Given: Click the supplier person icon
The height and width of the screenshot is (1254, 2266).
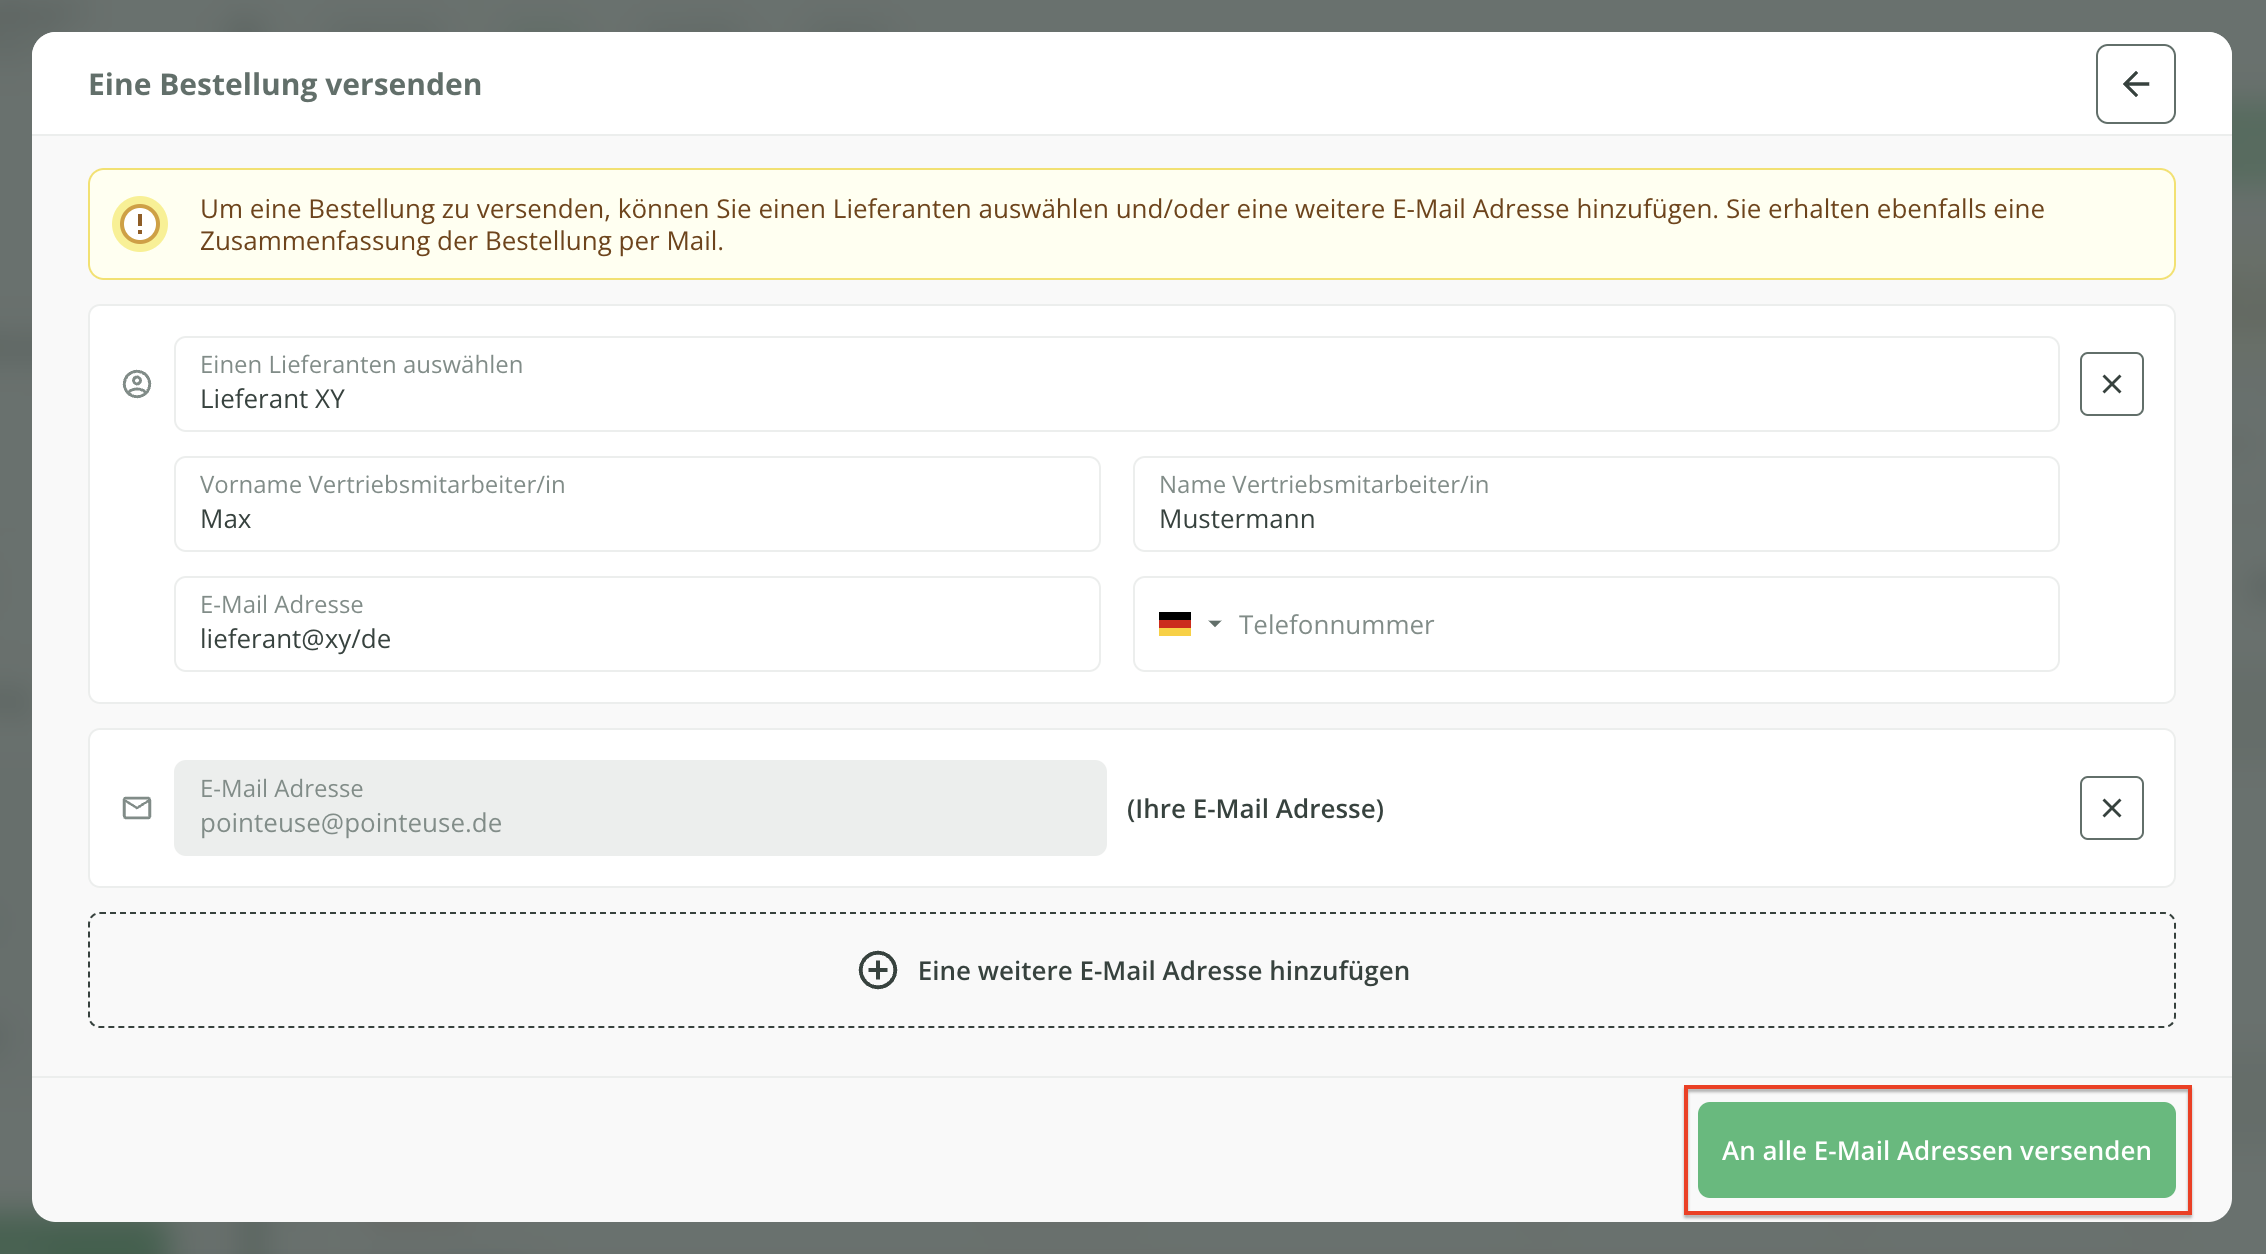Looking at the screenshot, I should [x=137, y=384].
